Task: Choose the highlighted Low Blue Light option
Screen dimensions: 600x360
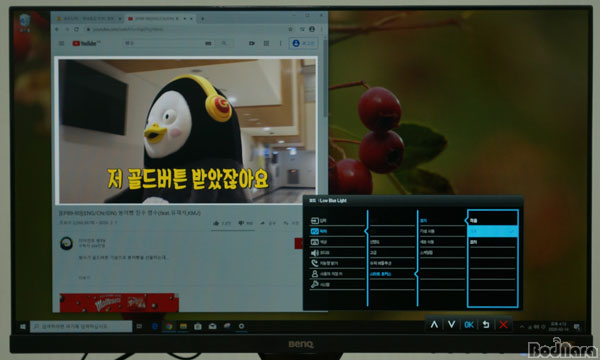Action: pos(493,231)
